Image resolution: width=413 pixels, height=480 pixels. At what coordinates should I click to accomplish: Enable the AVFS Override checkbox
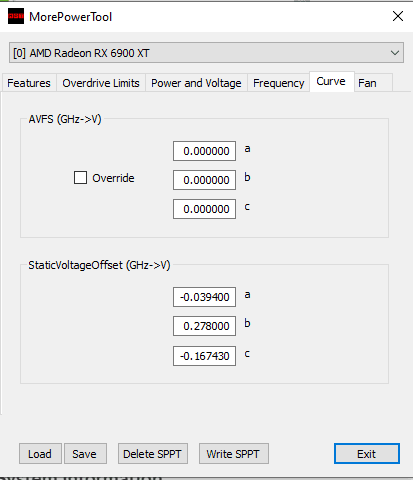tap(80, 178)
